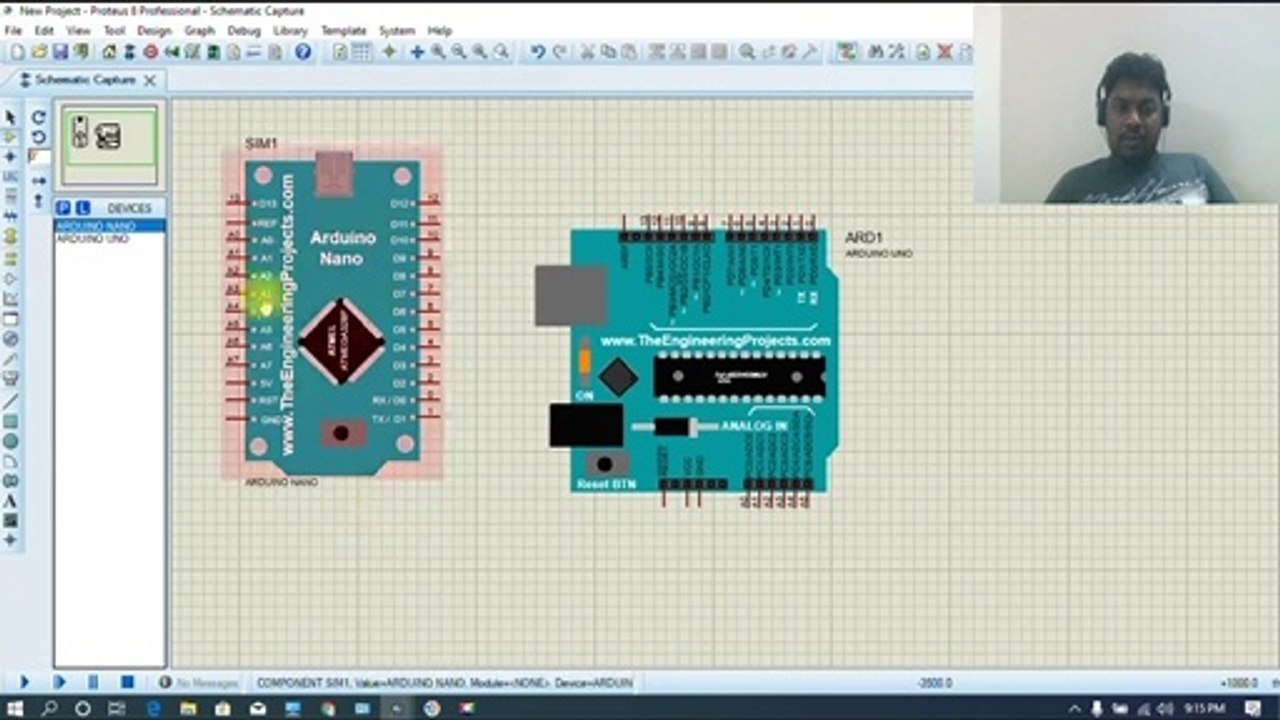Rotate clockwise using the rotation icon
The height and width of the screenshot is (720, 1280).
pyautogui.click(x=38, y=118)
